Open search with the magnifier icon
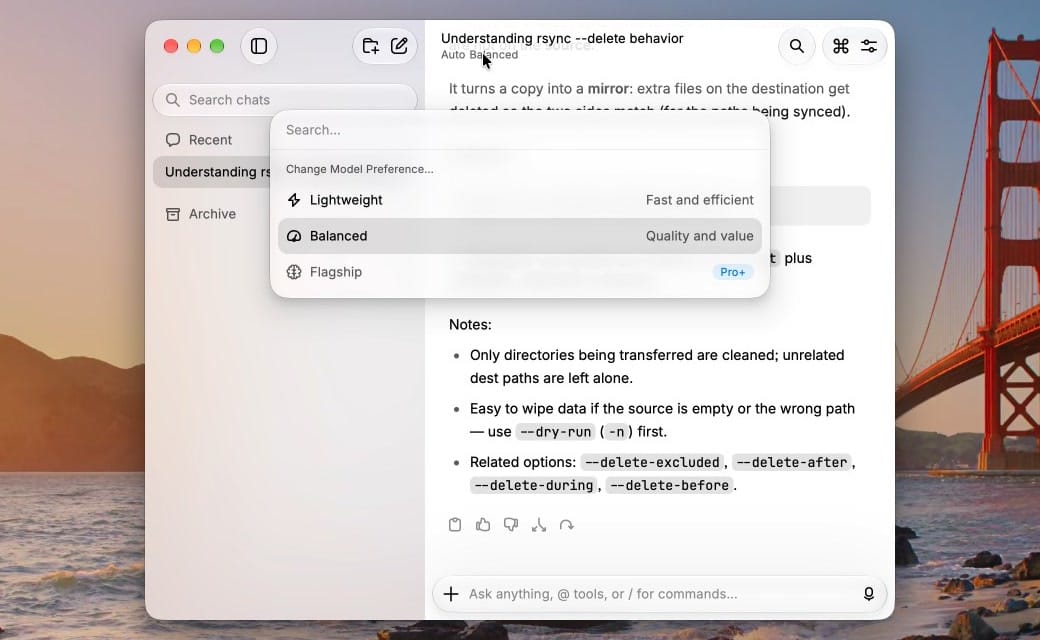The image size is (1040, 640). click(x=797, y=46)
